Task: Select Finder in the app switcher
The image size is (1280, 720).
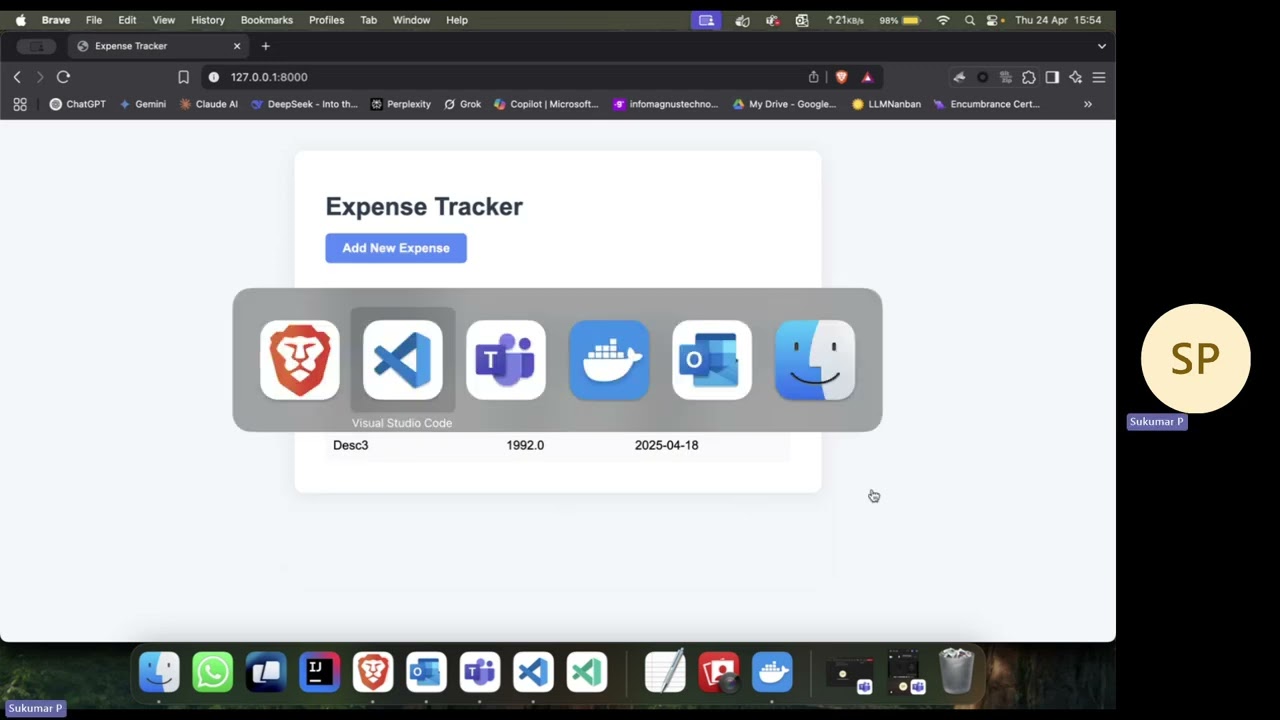Action: click(x=815, y=360)
